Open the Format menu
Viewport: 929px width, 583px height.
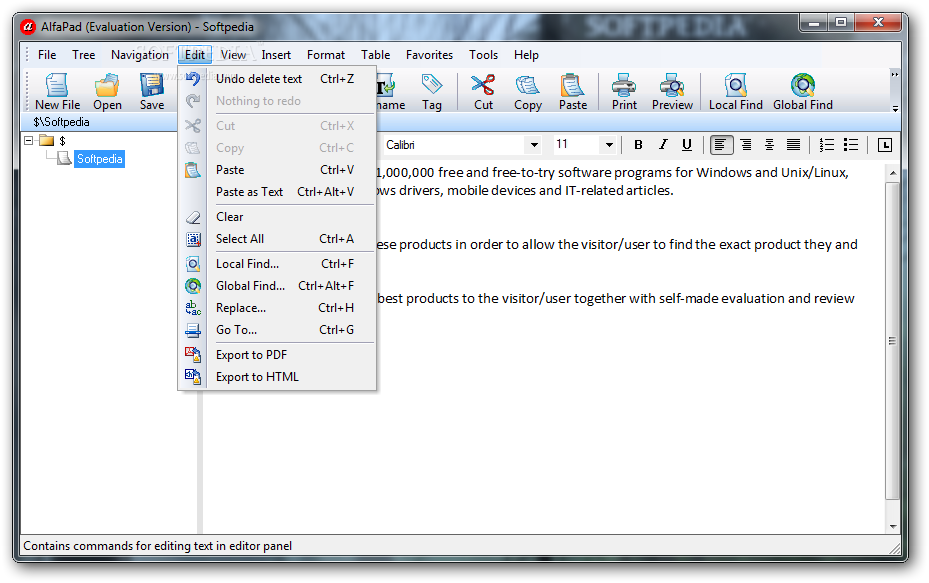click(326, 55)
